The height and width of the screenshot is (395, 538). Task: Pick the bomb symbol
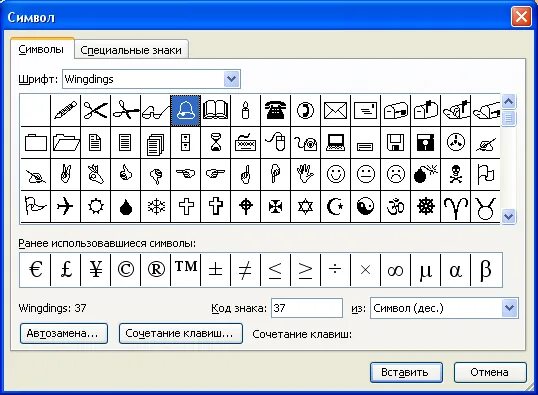425,174
